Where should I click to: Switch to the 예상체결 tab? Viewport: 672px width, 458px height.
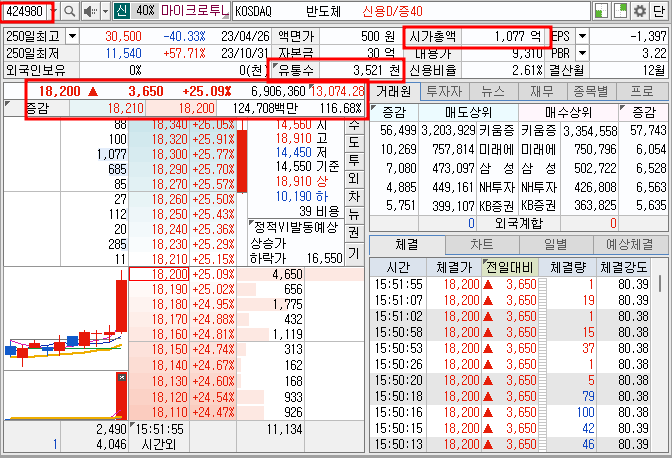630,245
